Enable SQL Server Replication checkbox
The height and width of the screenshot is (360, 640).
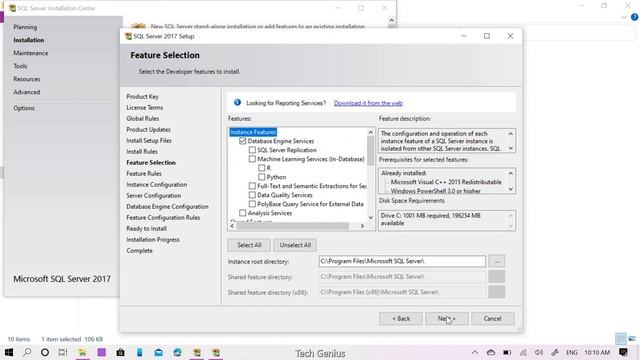coord(252,150)
